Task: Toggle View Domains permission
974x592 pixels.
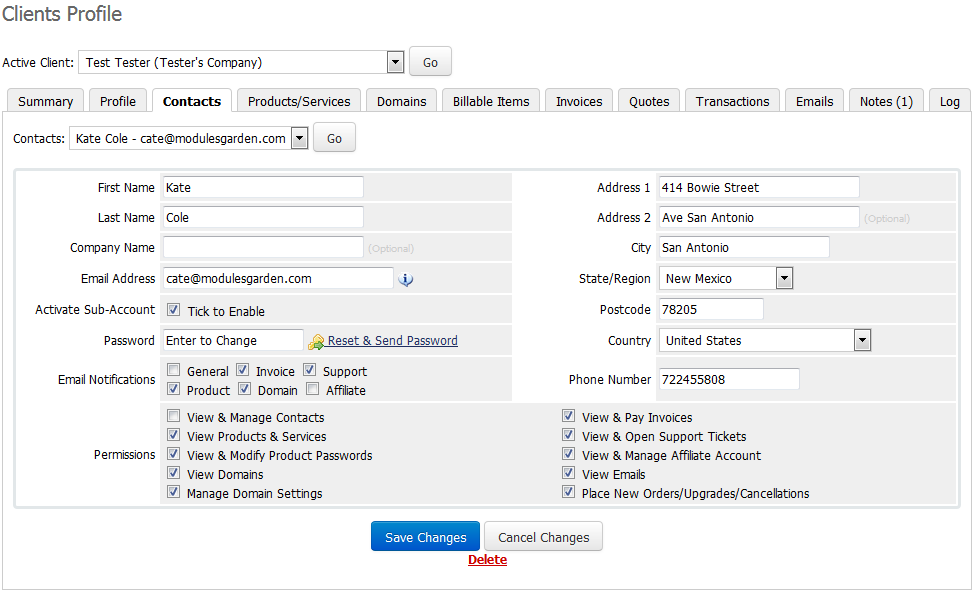Action: tap(173, 473)
